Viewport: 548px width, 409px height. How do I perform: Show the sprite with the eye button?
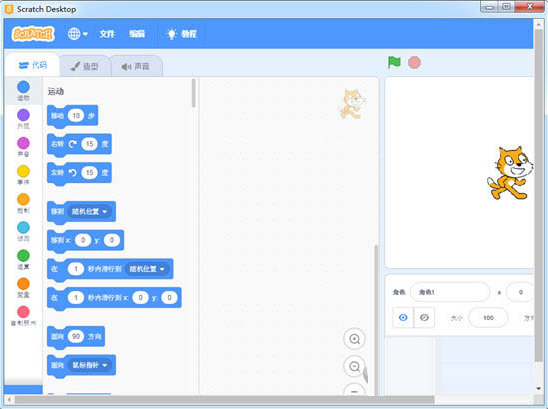[x=403, y=317]
